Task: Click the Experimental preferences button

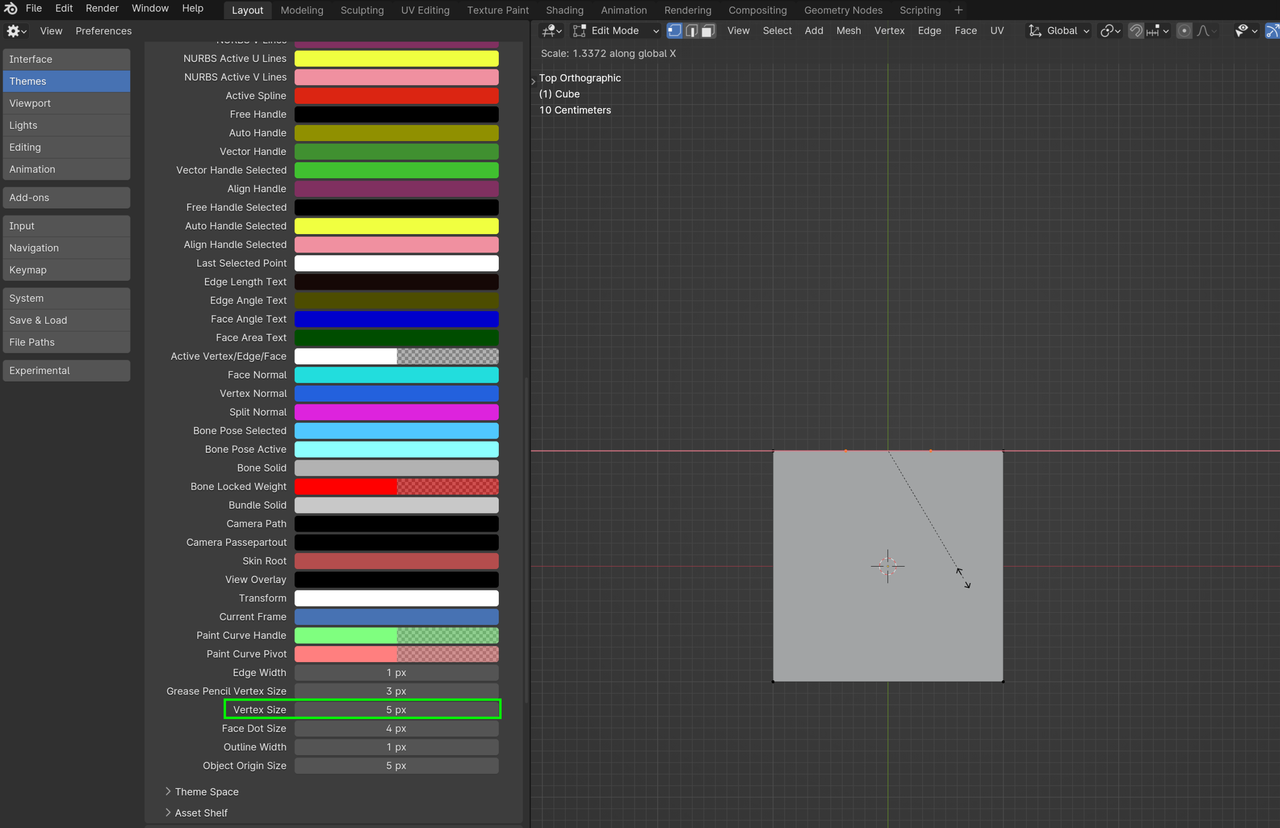Action: tap(66, 370)
